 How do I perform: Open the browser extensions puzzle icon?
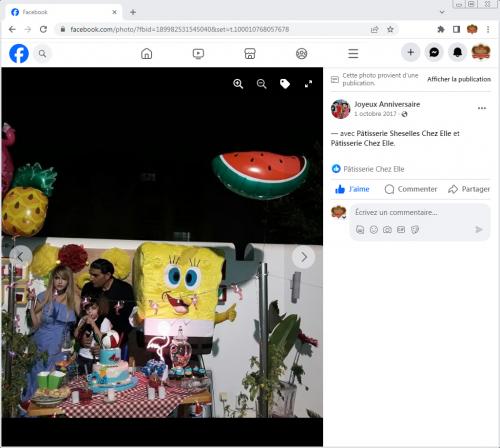point(441,29)
